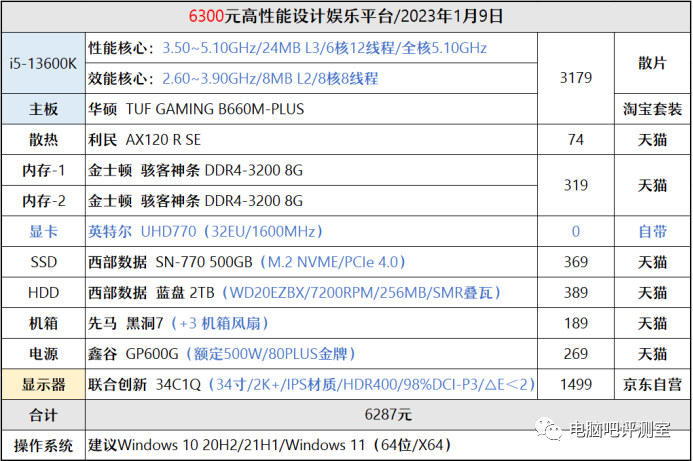Click the table title 6300元高性能设计娱乐平台
This screenshot has width=693, height=461.
[291, 16]
